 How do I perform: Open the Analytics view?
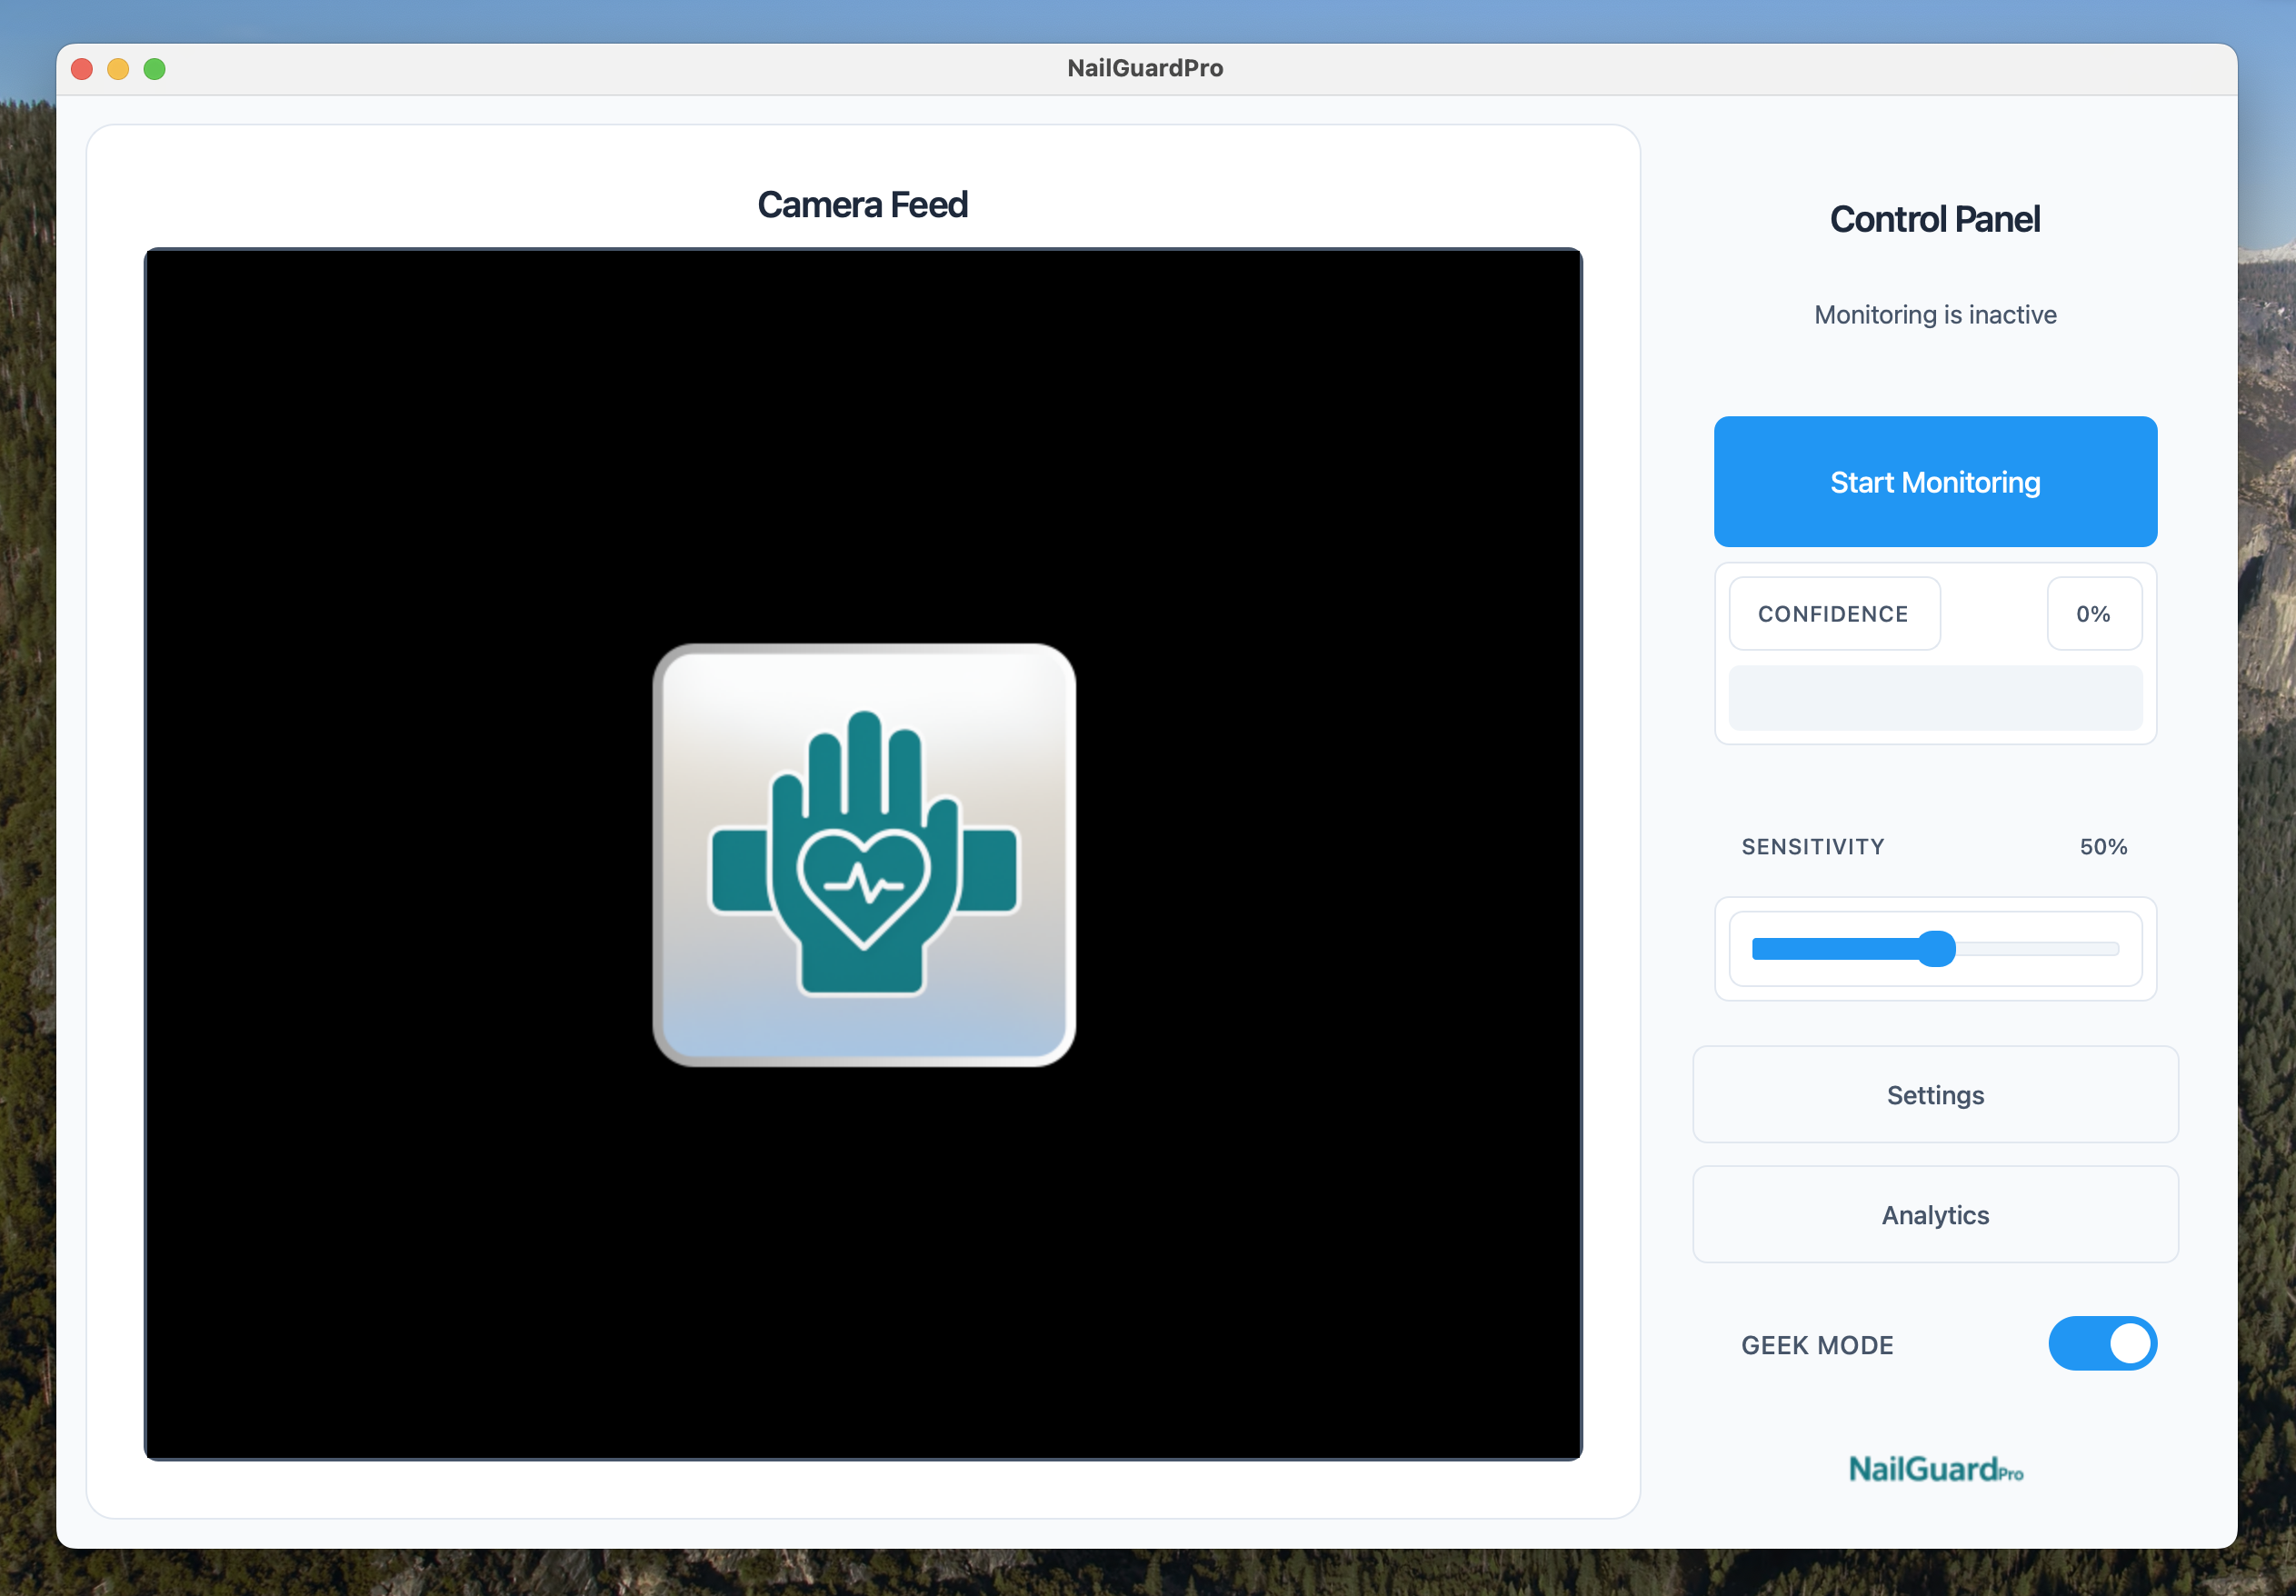point(1935,1214)
